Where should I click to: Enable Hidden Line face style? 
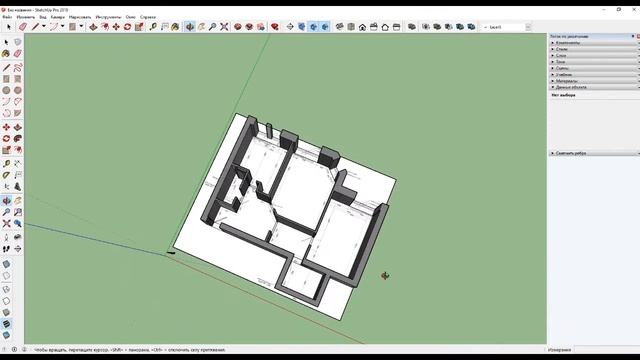(6, 301)
